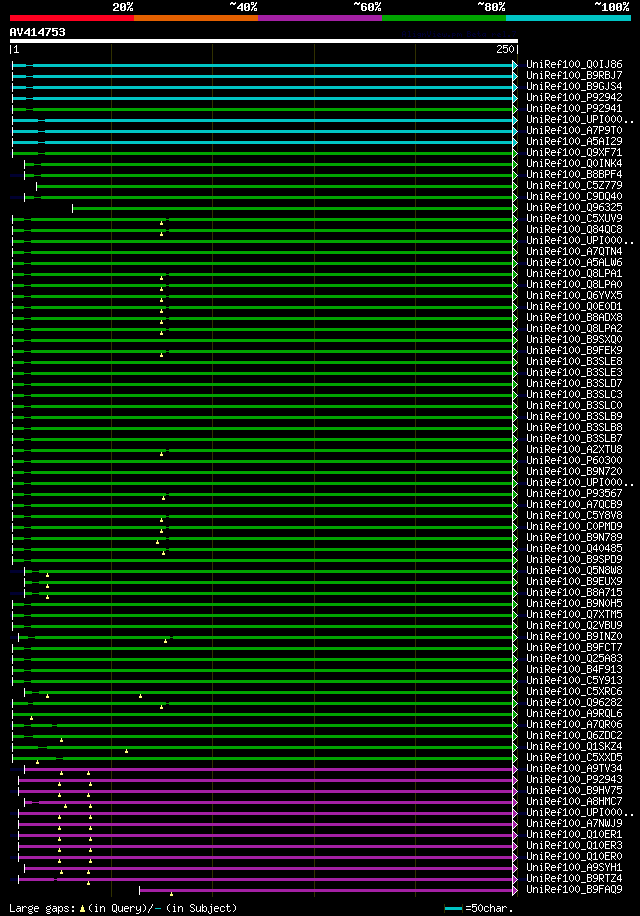Click the arrowhead ending the B9SXQ0 alignment
Viewport: 640px width, 916px height.
coord(515,340)
